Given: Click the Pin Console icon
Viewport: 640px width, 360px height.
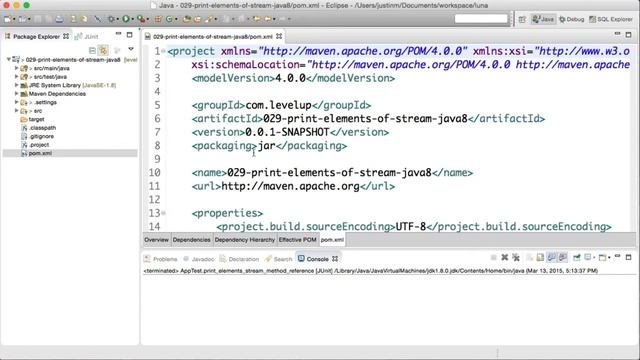Looking at the screenshot, I should 577,258.
